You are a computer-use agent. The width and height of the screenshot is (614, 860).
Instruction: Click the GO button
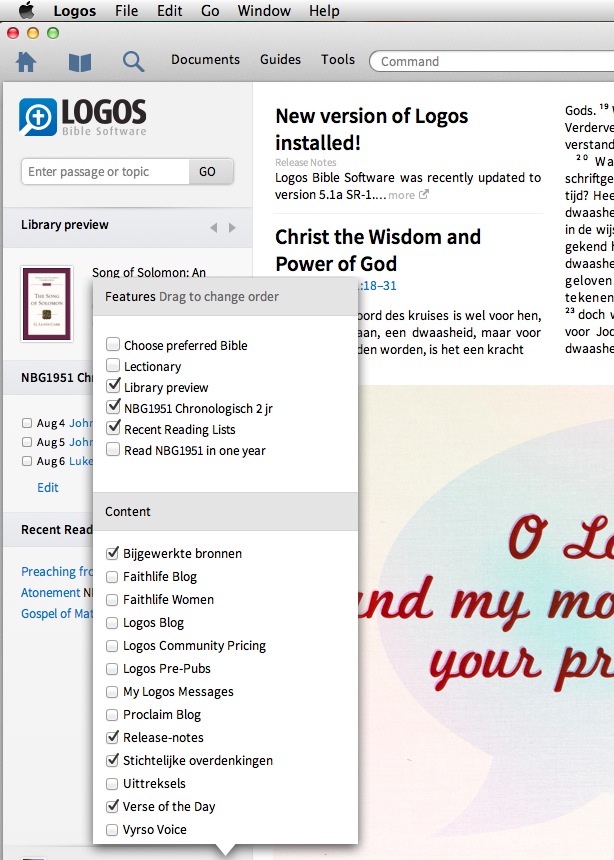(211, 172)
